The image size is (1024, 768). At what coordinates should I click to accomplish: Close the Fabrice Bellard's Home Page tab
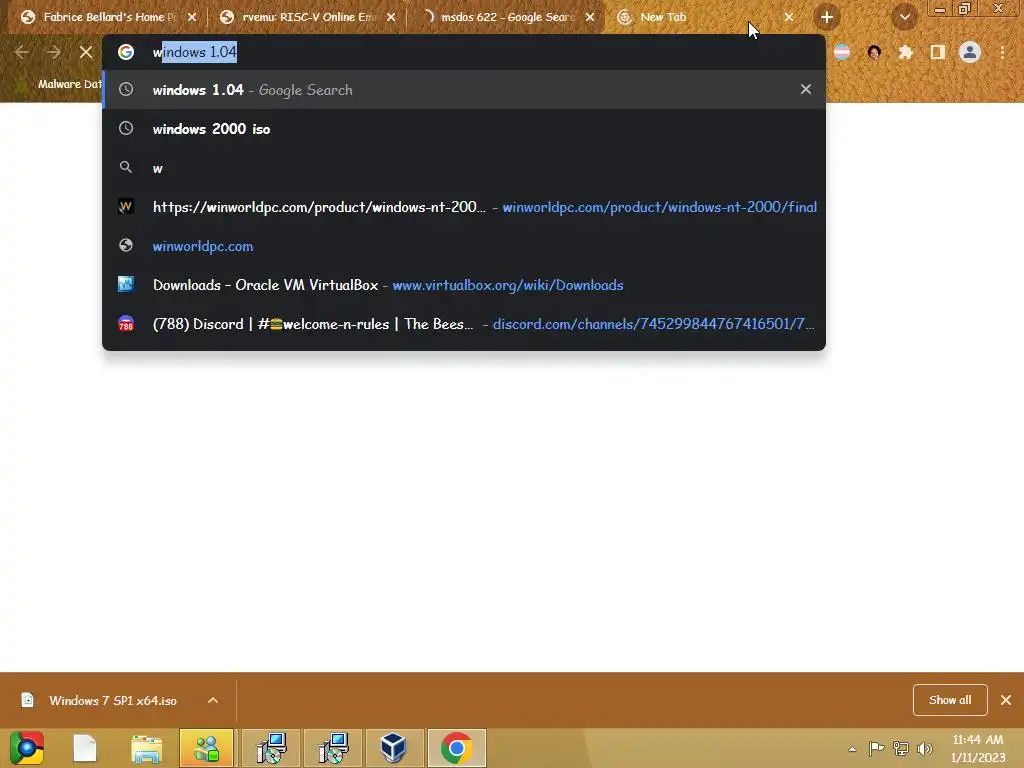pos(192,18)
